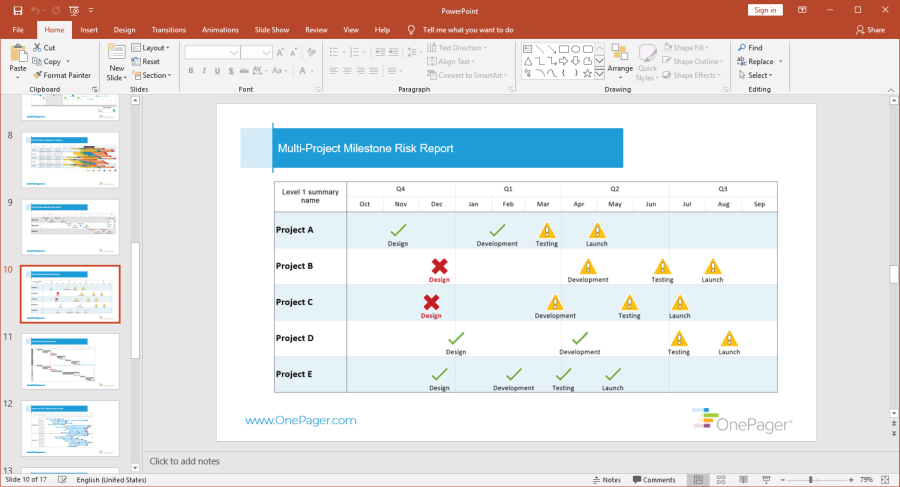
Task: Click the Paste clipboard icon
Action: [18, 54]
